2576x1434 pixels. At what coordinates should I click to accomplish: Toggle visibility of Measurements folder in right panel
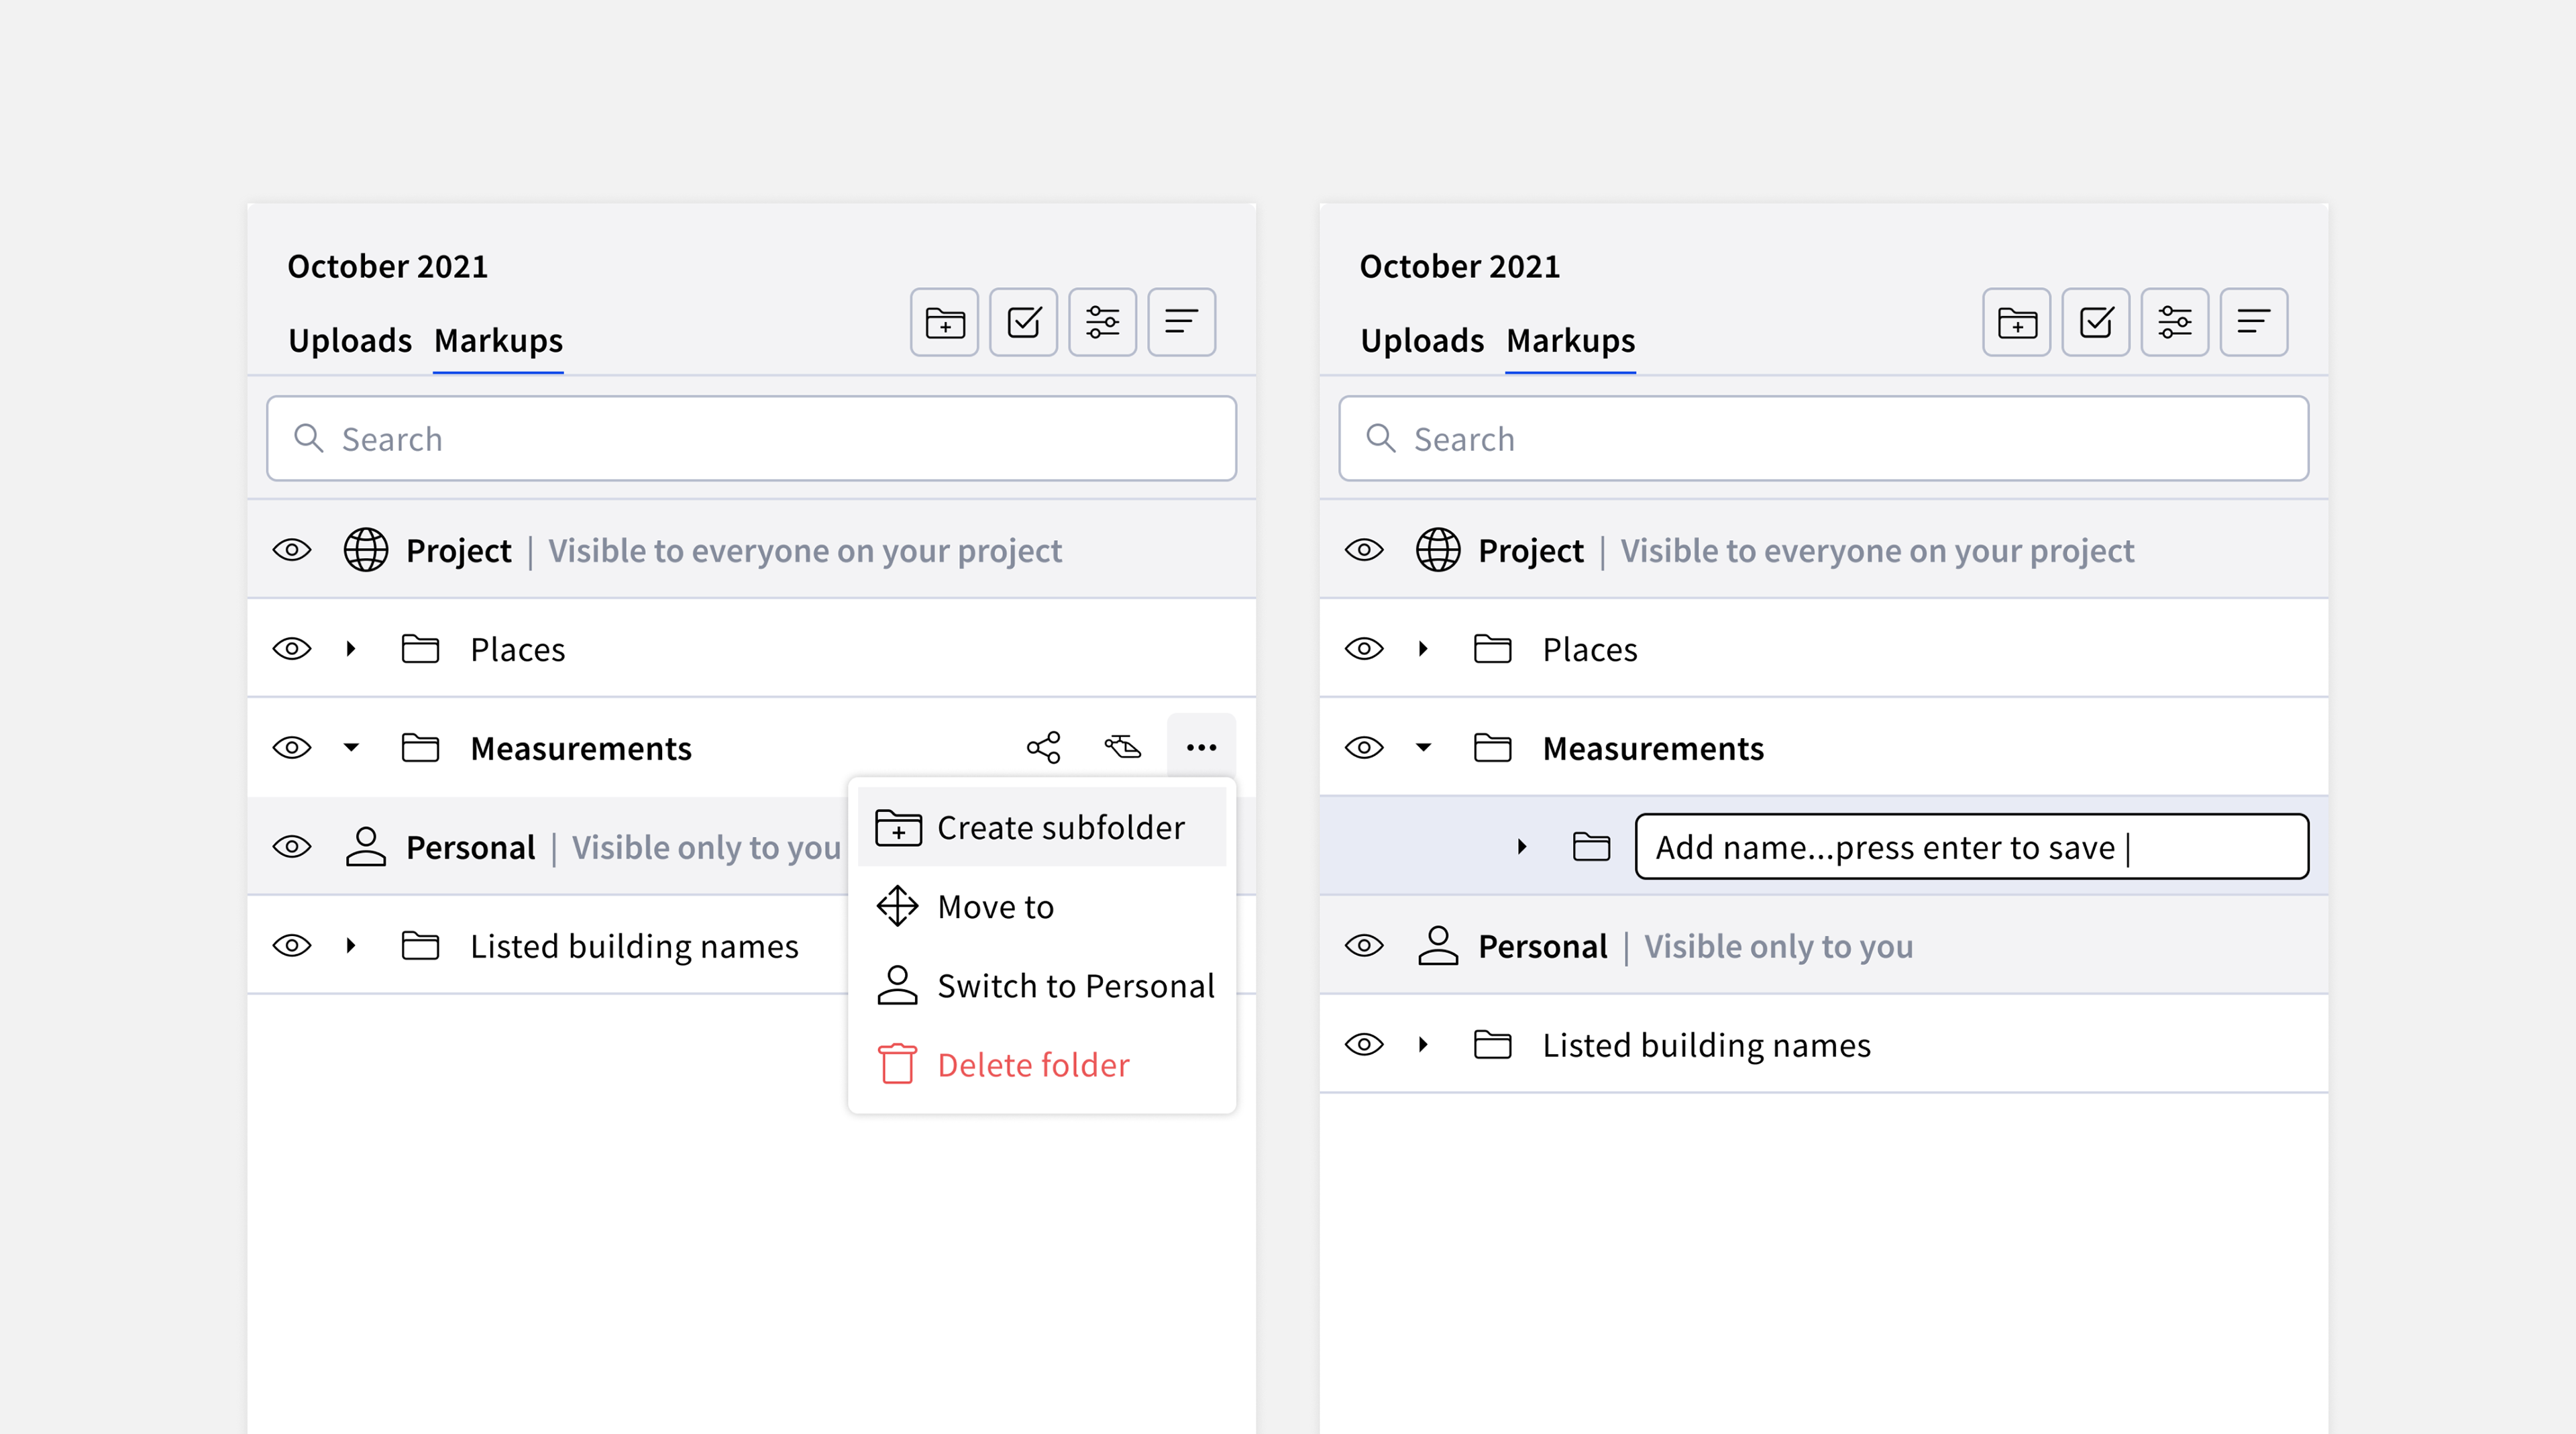coord(1364,748)
